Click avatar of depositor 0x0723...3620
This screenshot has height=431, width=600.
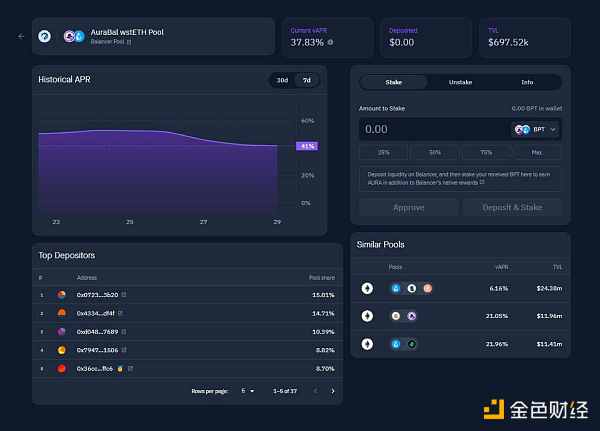coord(61,294)
